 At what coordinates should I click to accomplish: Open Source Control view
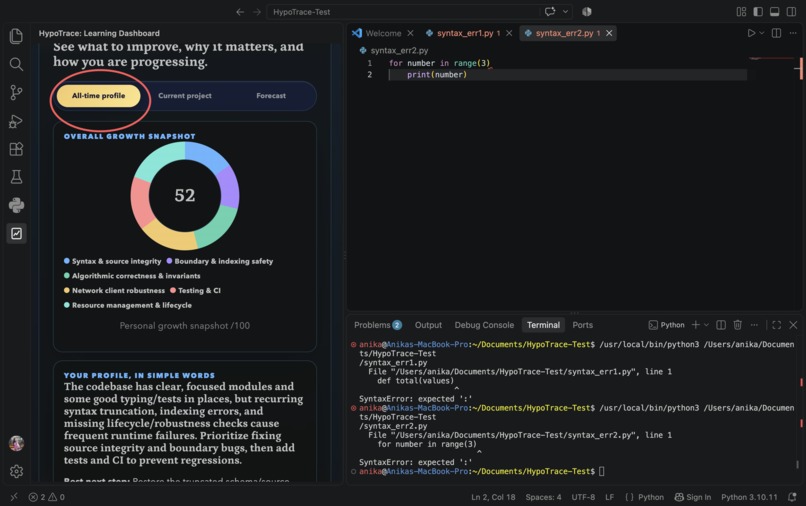(x=16, y=93)
